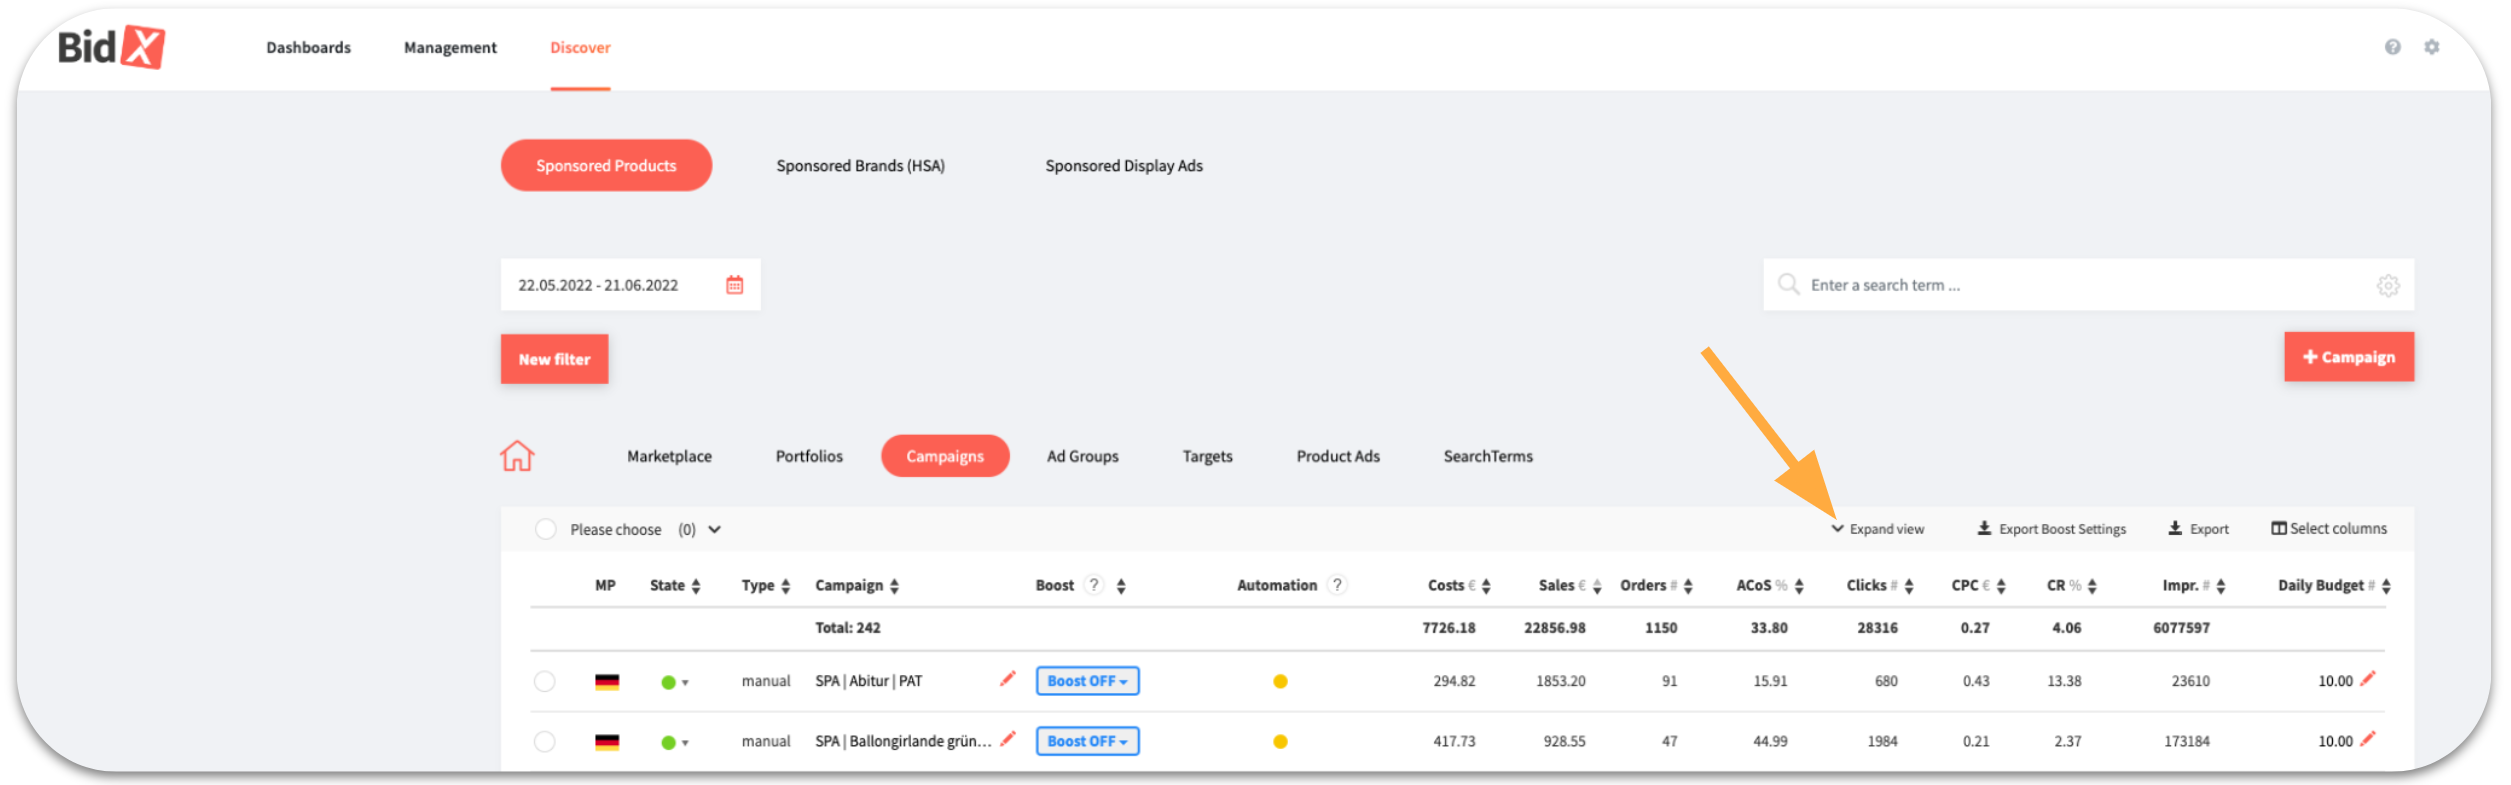Focus the Enter a search term field
The image size is (2511, 785).
(x=2089, y=285)
